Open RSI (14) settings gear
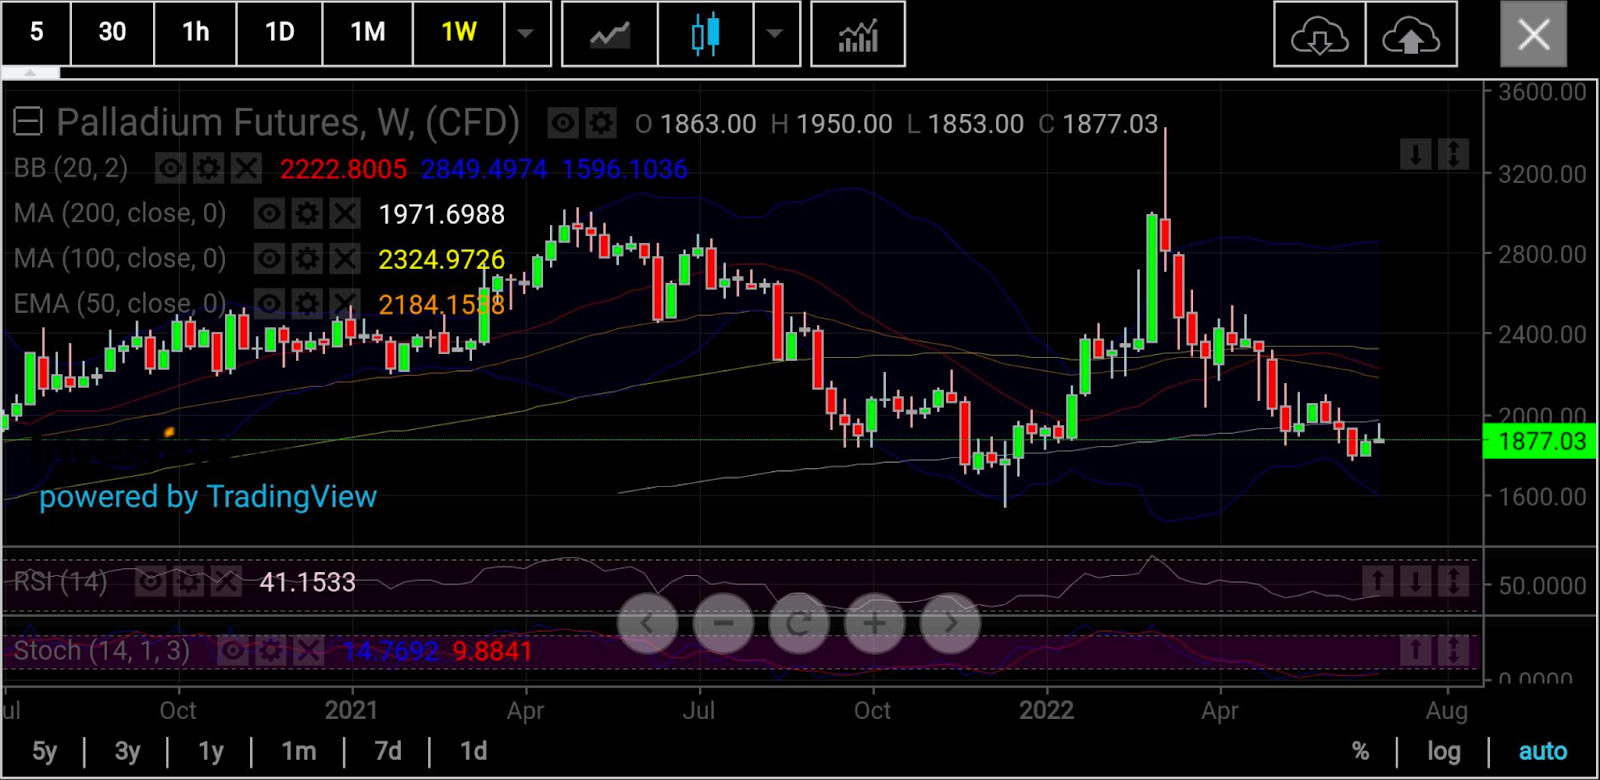 pyautogui.click(x=189, y=581)
